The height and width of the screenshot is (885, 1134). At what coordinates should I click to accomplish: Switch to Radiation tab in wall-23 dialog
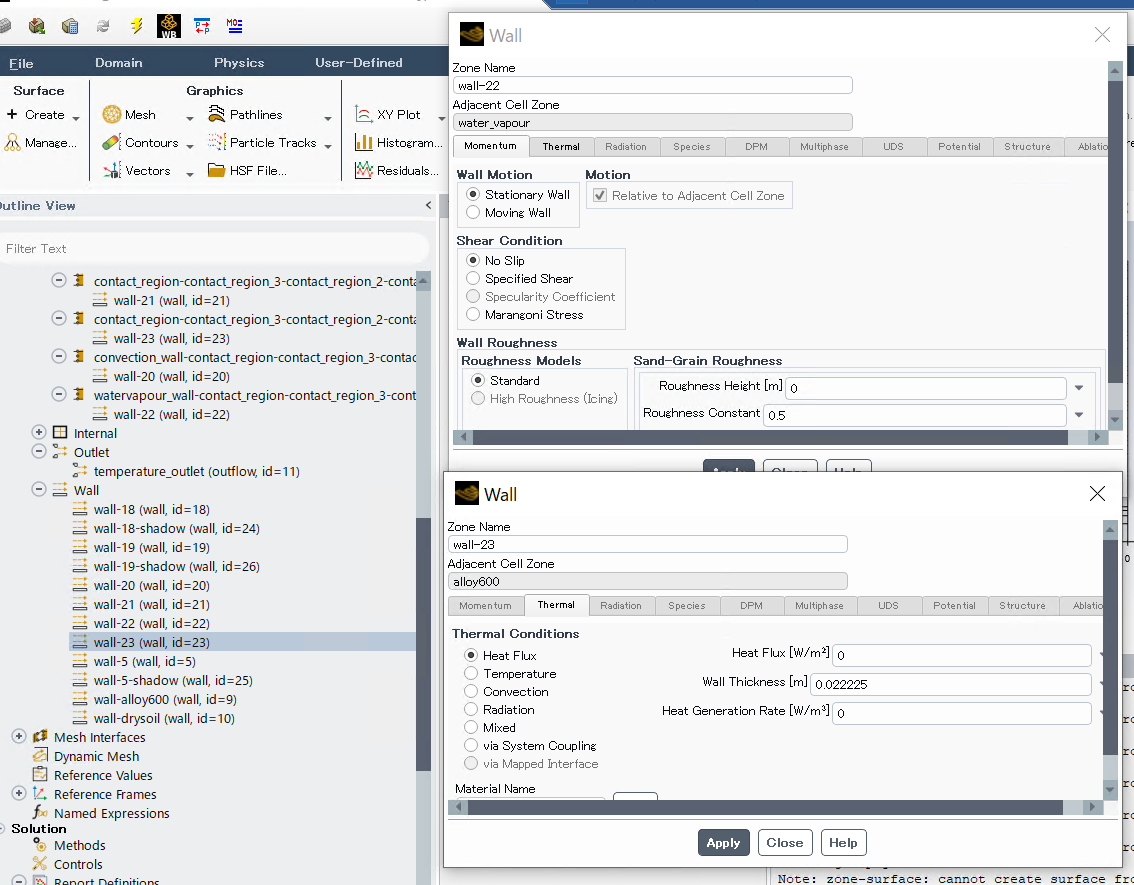(x=621, y=606)
